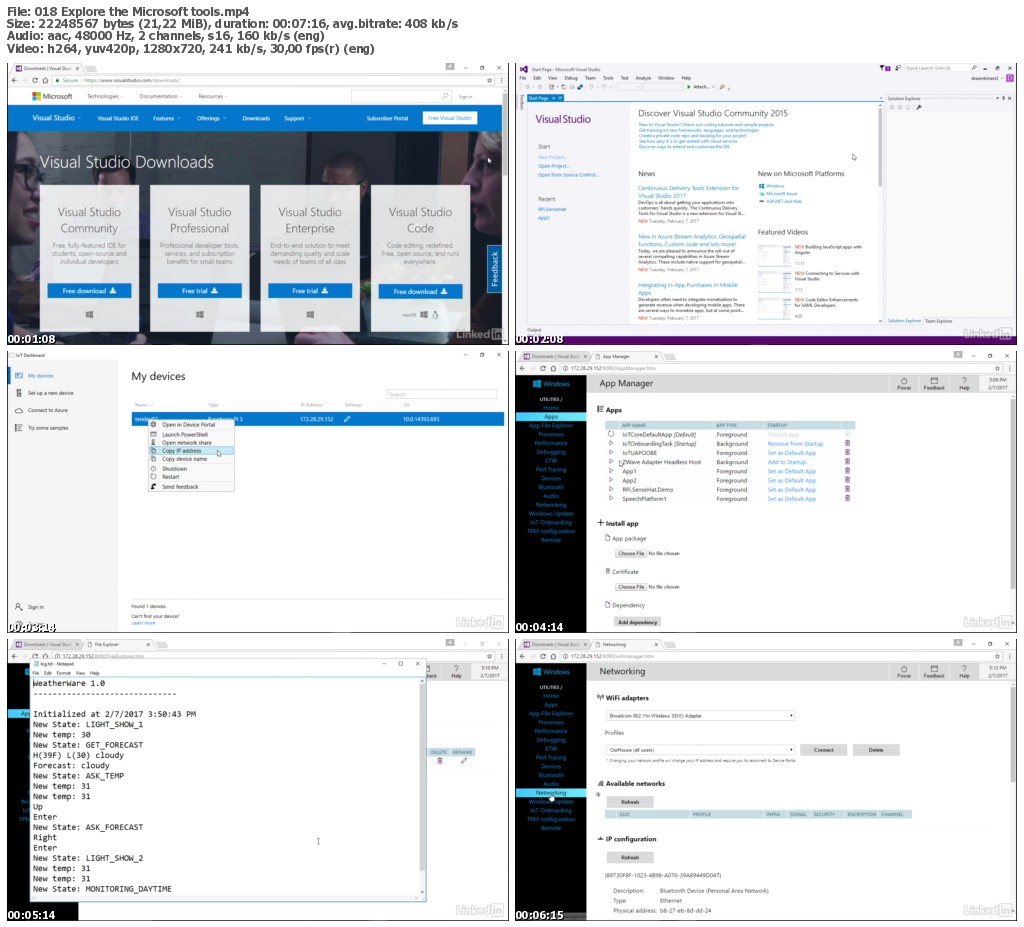
Task: Click Processes in App Manager left navigation
Action: [551, 434]
